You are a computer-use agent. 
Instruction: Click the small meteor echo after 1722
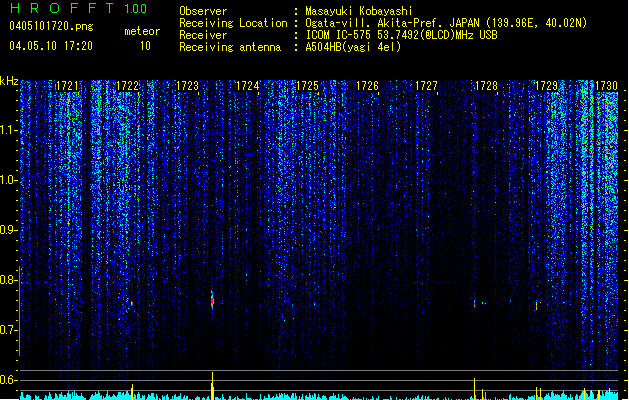click(x=131, y=303)
